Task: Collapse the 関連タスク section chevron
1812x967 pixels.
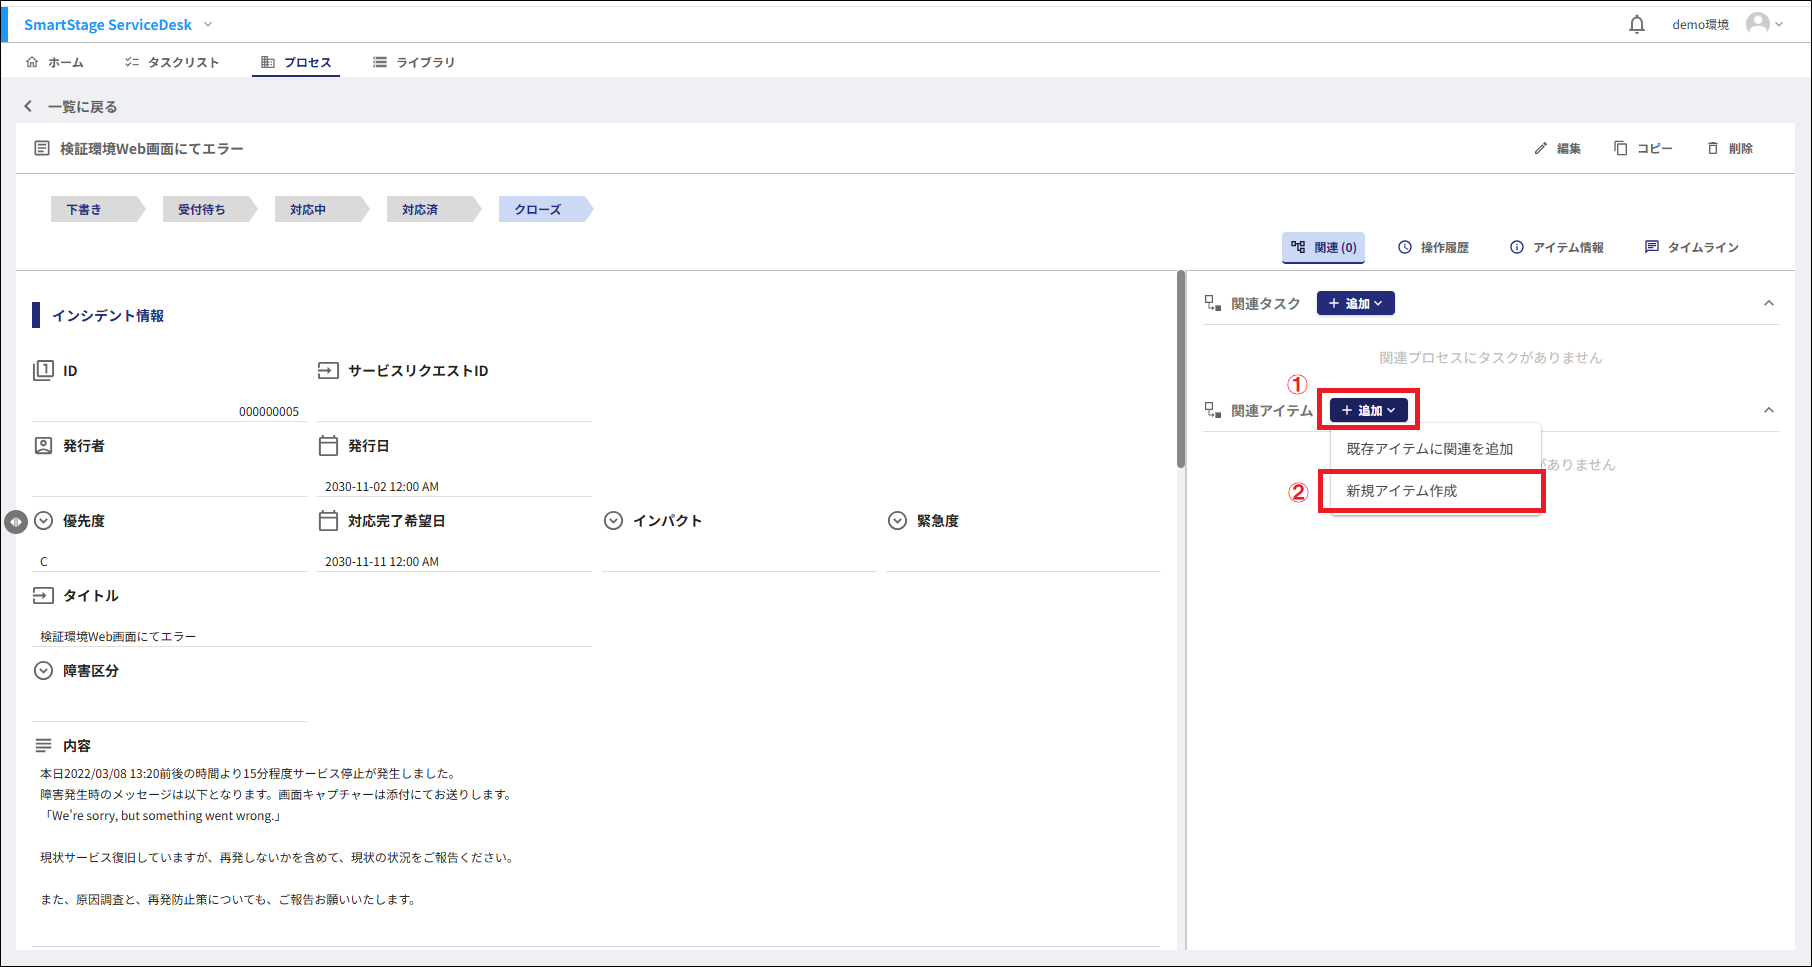Action: click(1768, 303)
